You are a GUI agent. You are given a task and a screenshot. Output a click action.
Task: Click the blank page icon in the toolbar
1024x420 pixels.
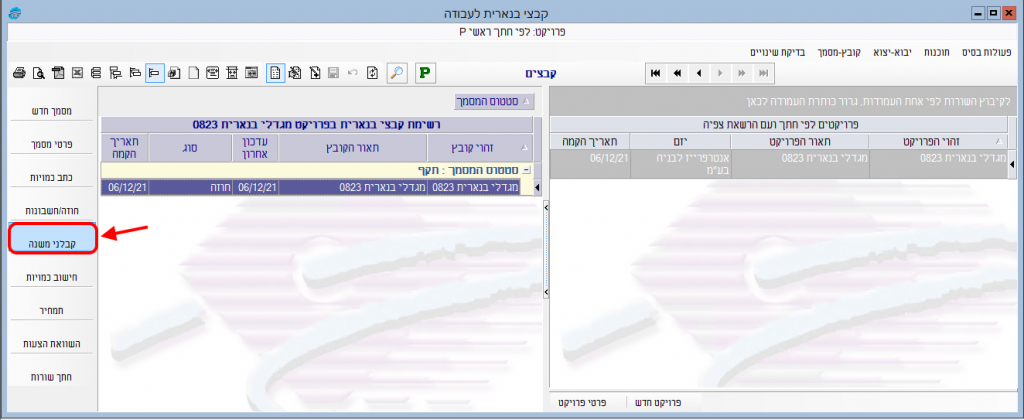coord(192,73)
